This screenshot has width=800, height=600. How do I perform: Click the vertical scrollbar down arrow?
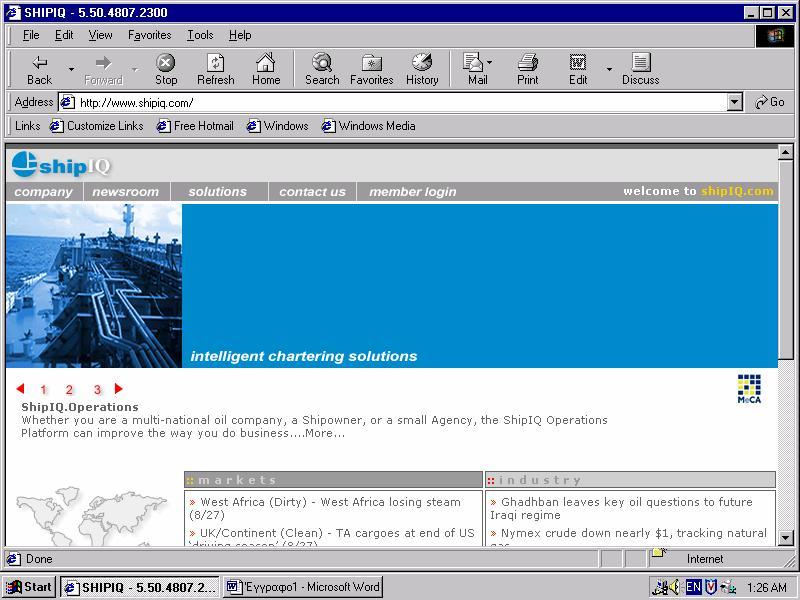(785, 538)
